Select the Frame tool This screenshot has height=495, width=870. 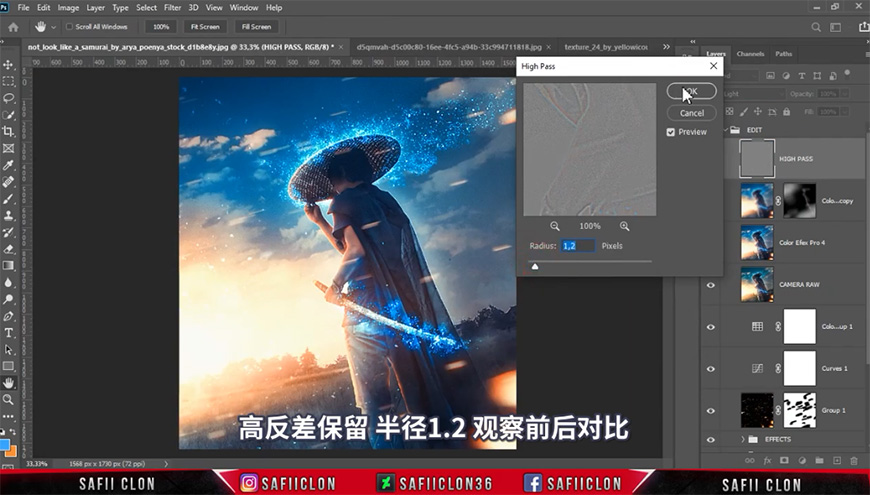tap(8, 148)
